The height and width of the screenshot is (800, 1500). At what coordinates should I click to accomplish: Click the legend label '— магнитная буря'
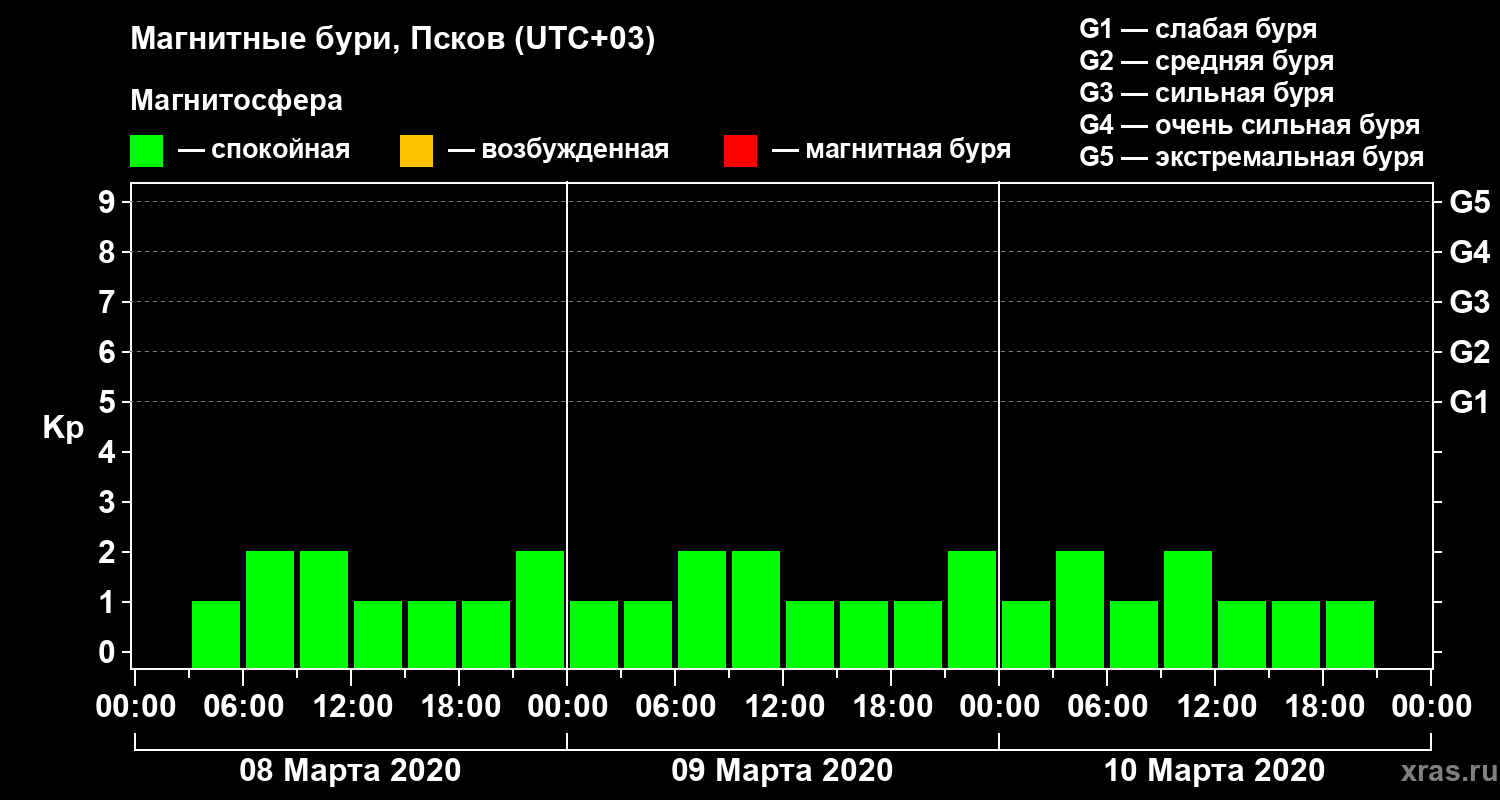(891, 150)
